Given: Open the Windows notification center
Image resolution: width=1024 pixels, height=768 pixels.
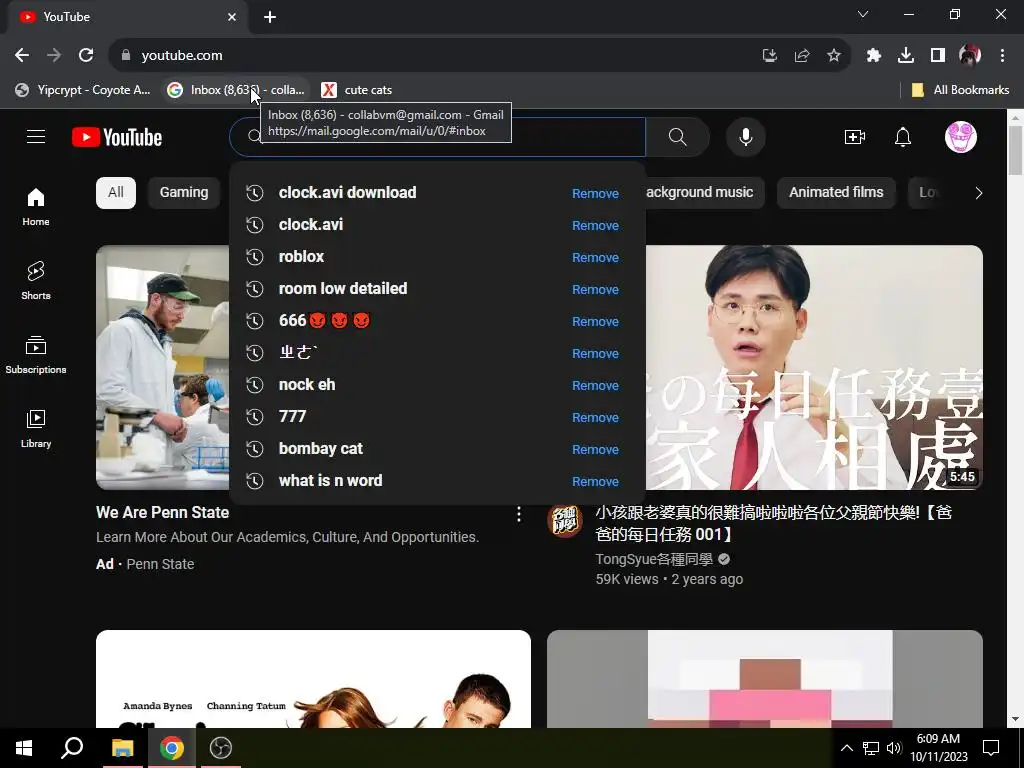Looking at the screenshot, I should [x=991, y=748].
